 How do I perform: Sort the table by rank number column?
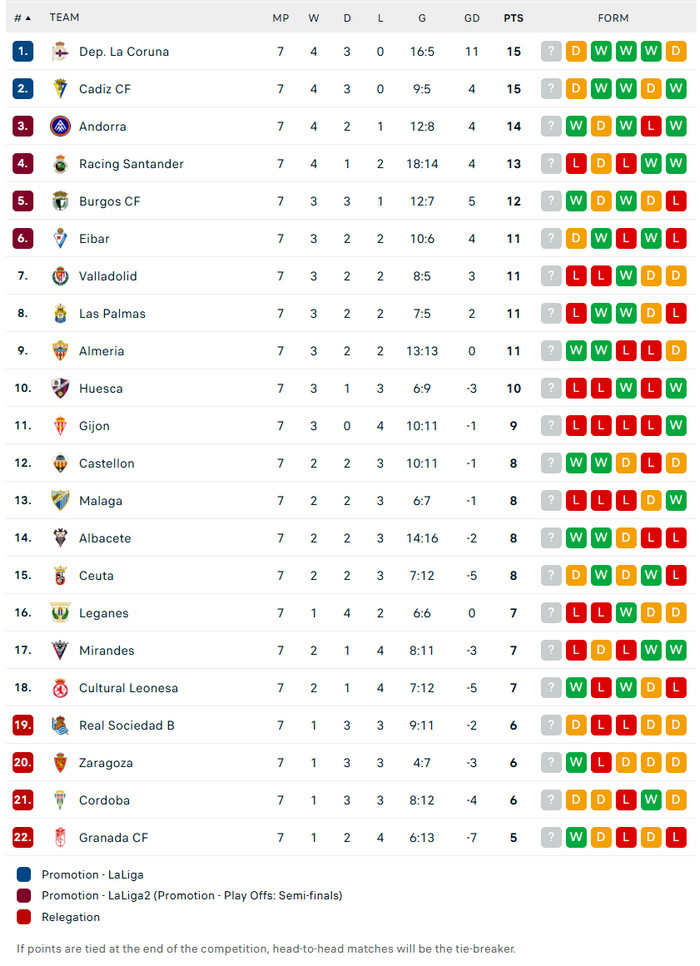pos(22,18)
